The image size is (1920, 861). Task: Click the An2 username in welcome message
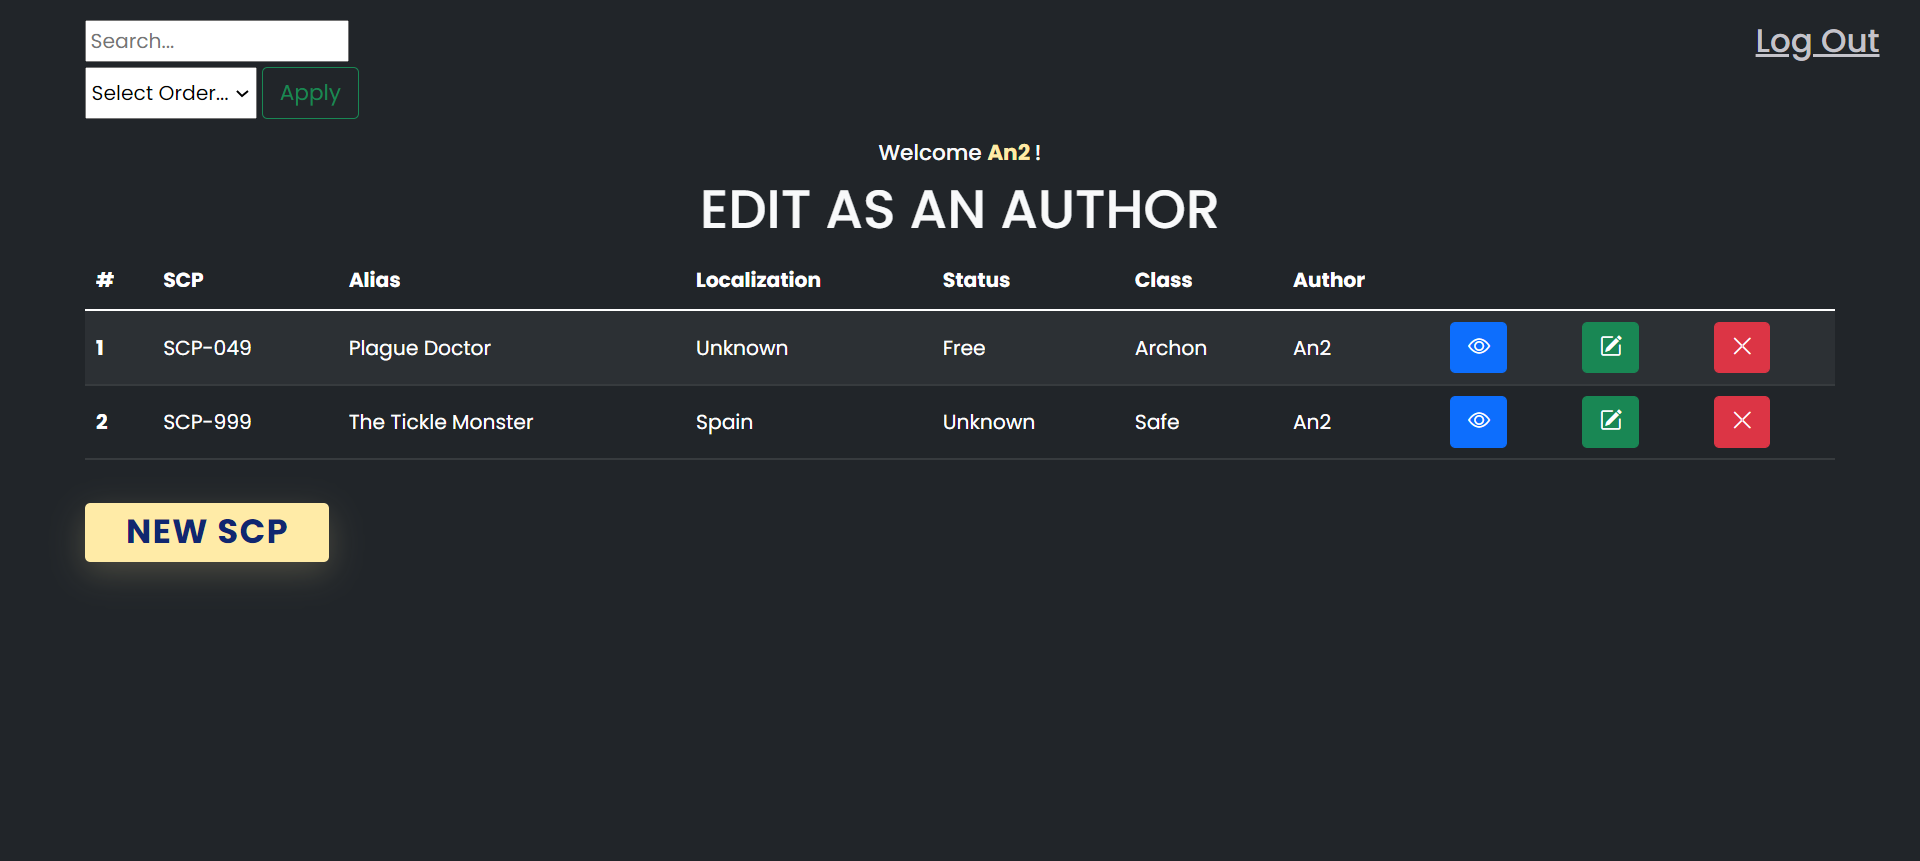click(x=1009, y=152)
